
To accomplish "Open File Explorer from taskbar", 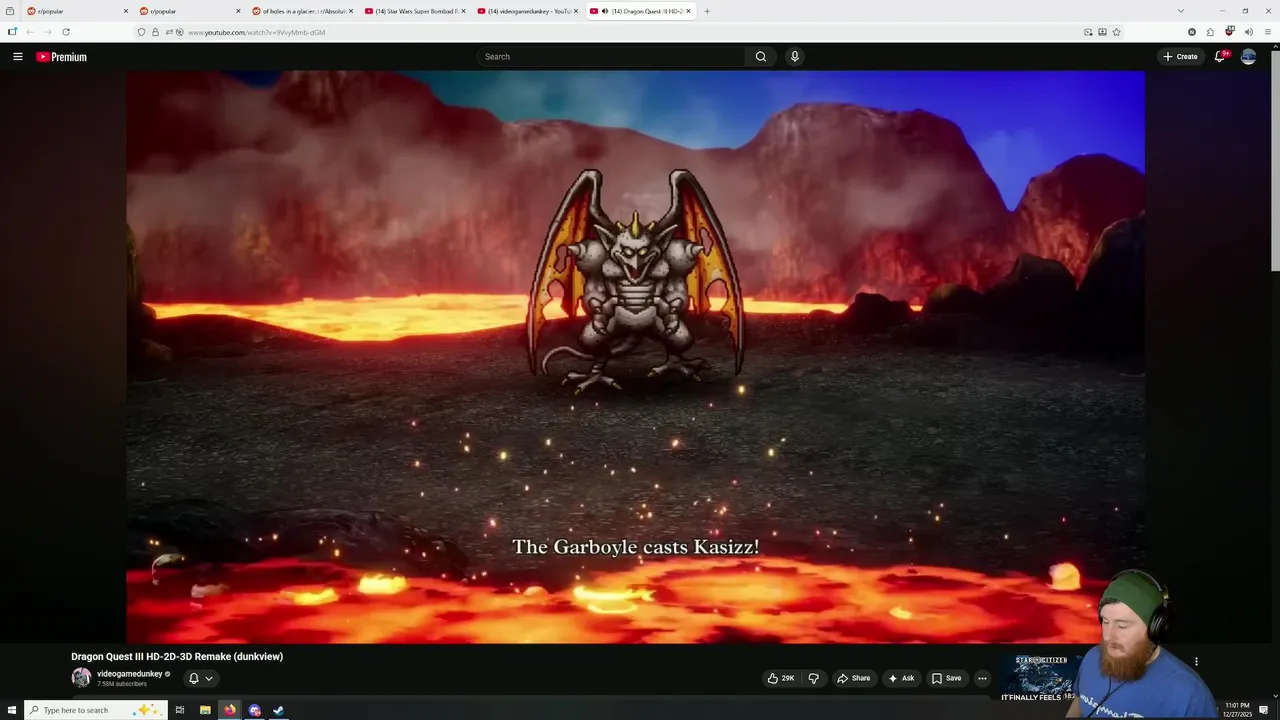I will [205, 710].
